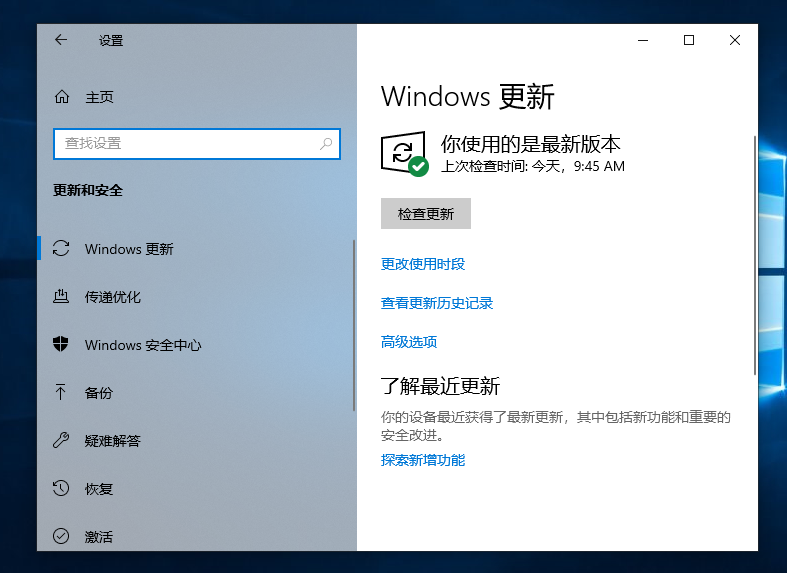Click the 激活 activation checkmark circle icon
Viewport: 787px width, 573px height.
[x=62, y=537]
